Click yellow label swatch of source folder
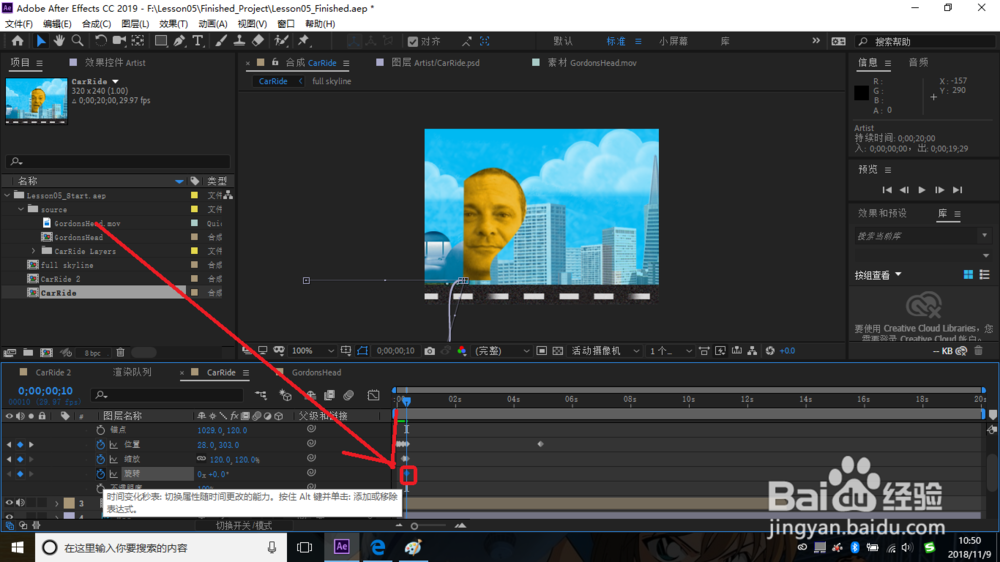This screenshot has width=1000, height=562. click(x=194, y=209)
